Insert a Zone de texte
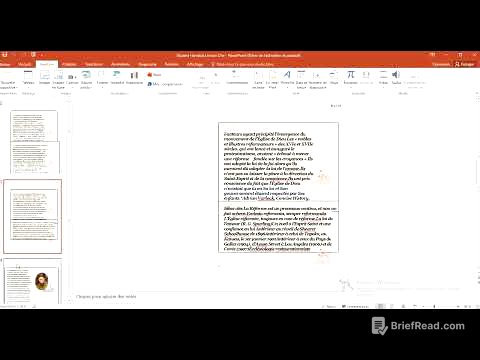 tap(258, 80)
